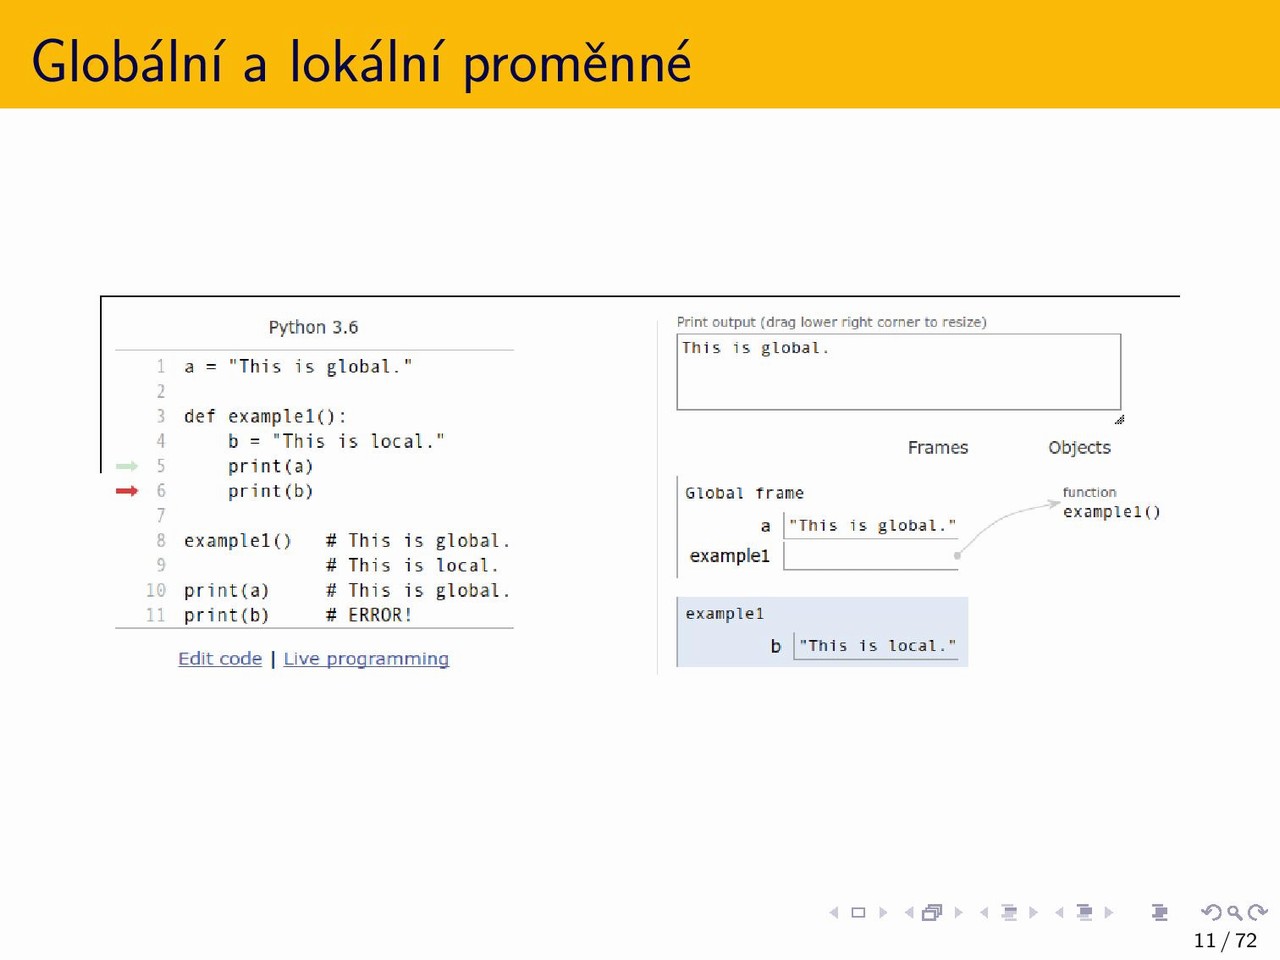
Task: Click the search magnifier icon
Action: click(1235, 912)
